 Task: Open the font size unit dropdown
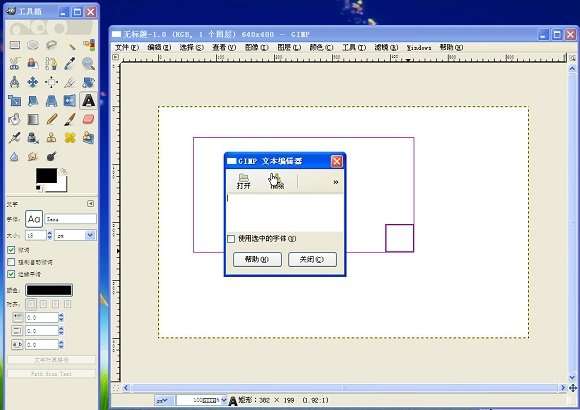coord(75,235)
